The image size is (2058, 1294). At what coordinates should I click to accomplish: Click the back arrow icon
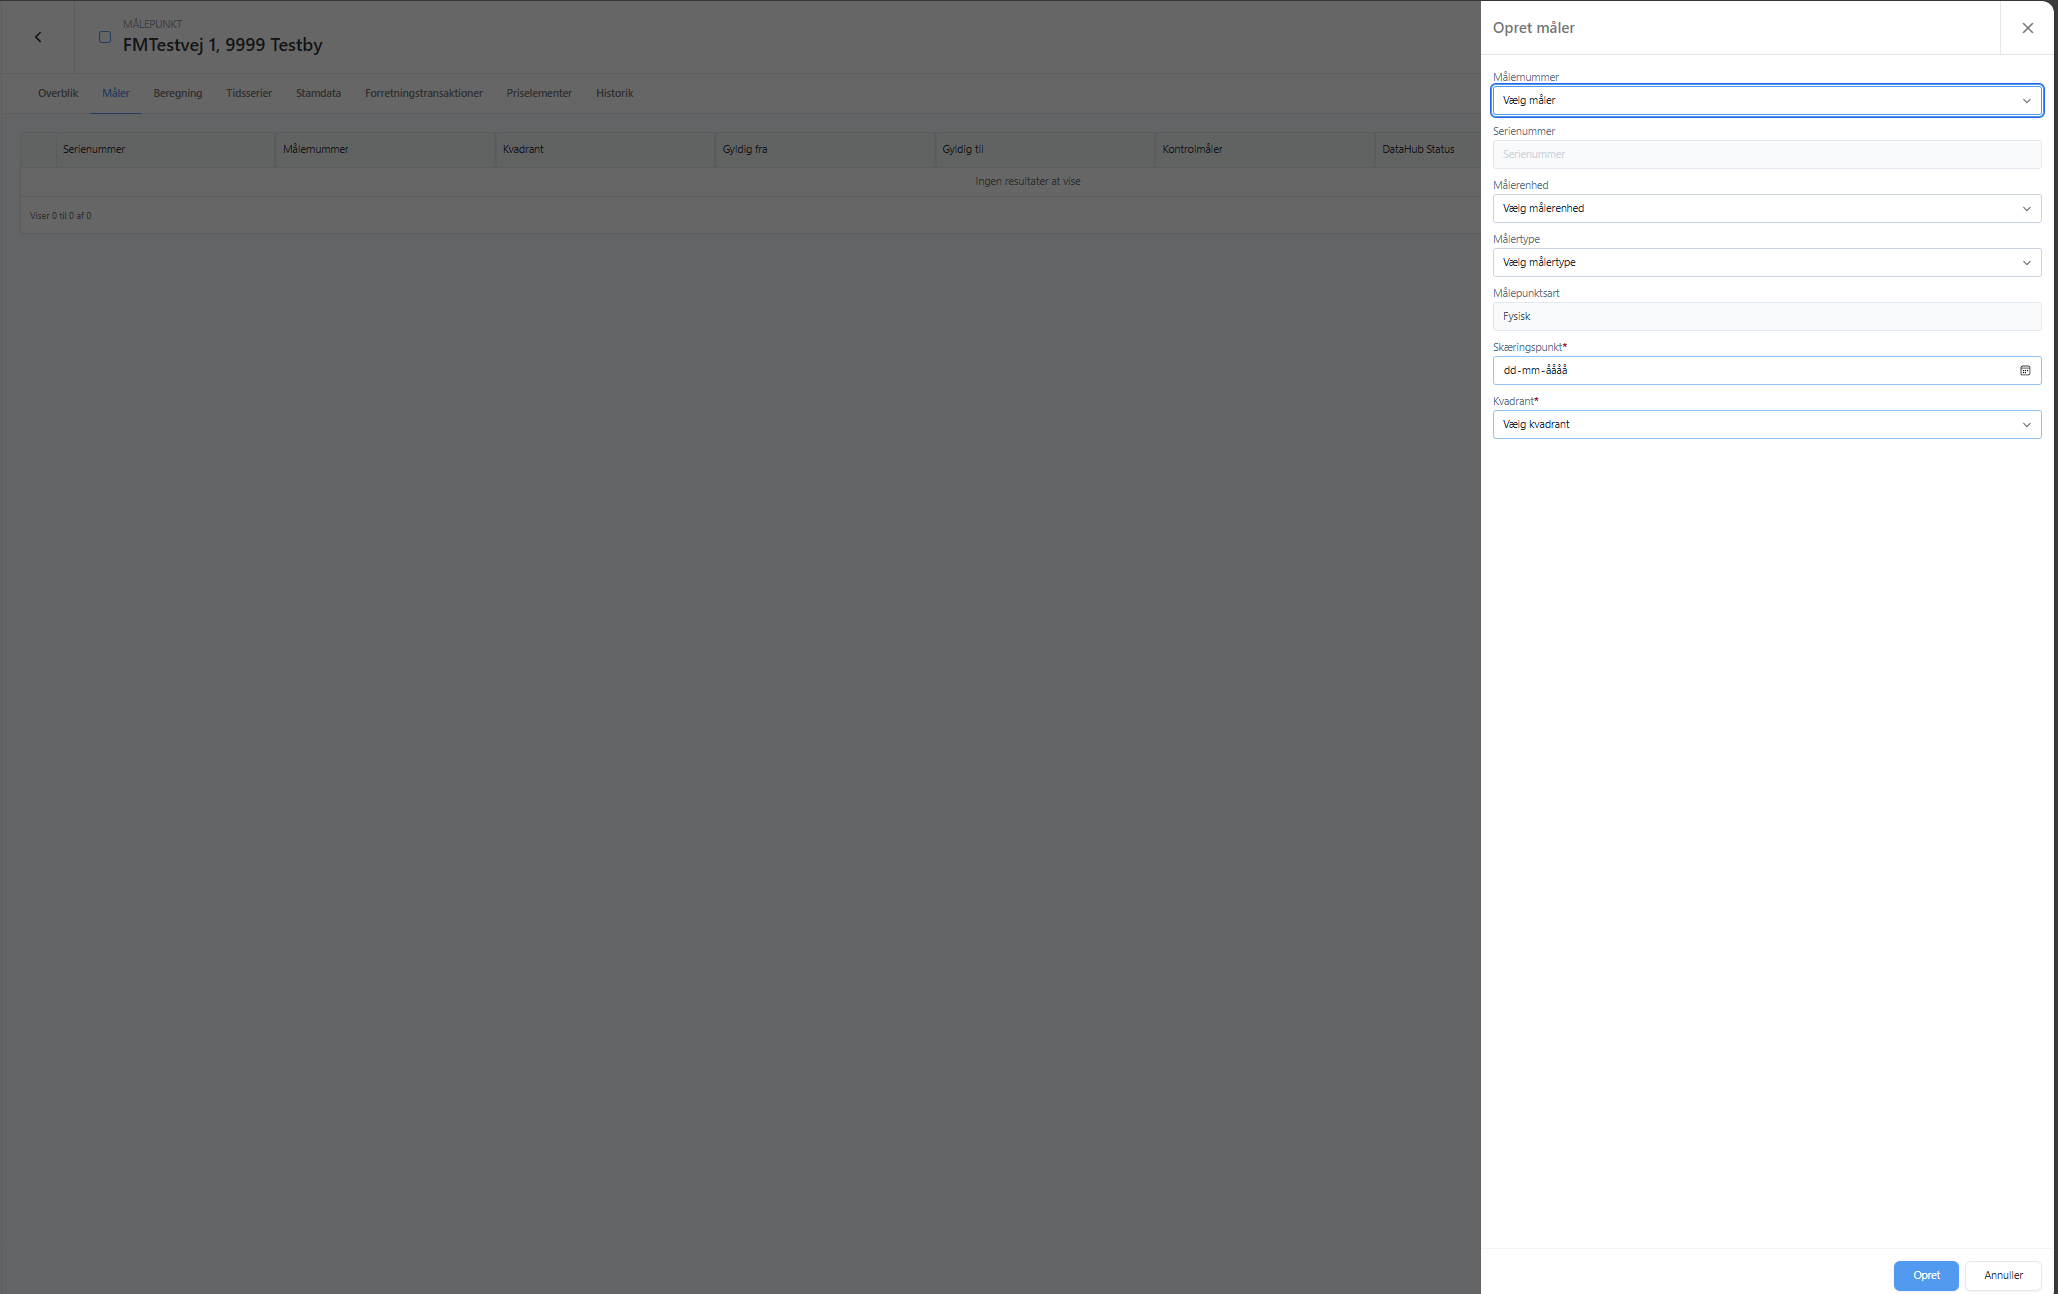tap(38, 37)
